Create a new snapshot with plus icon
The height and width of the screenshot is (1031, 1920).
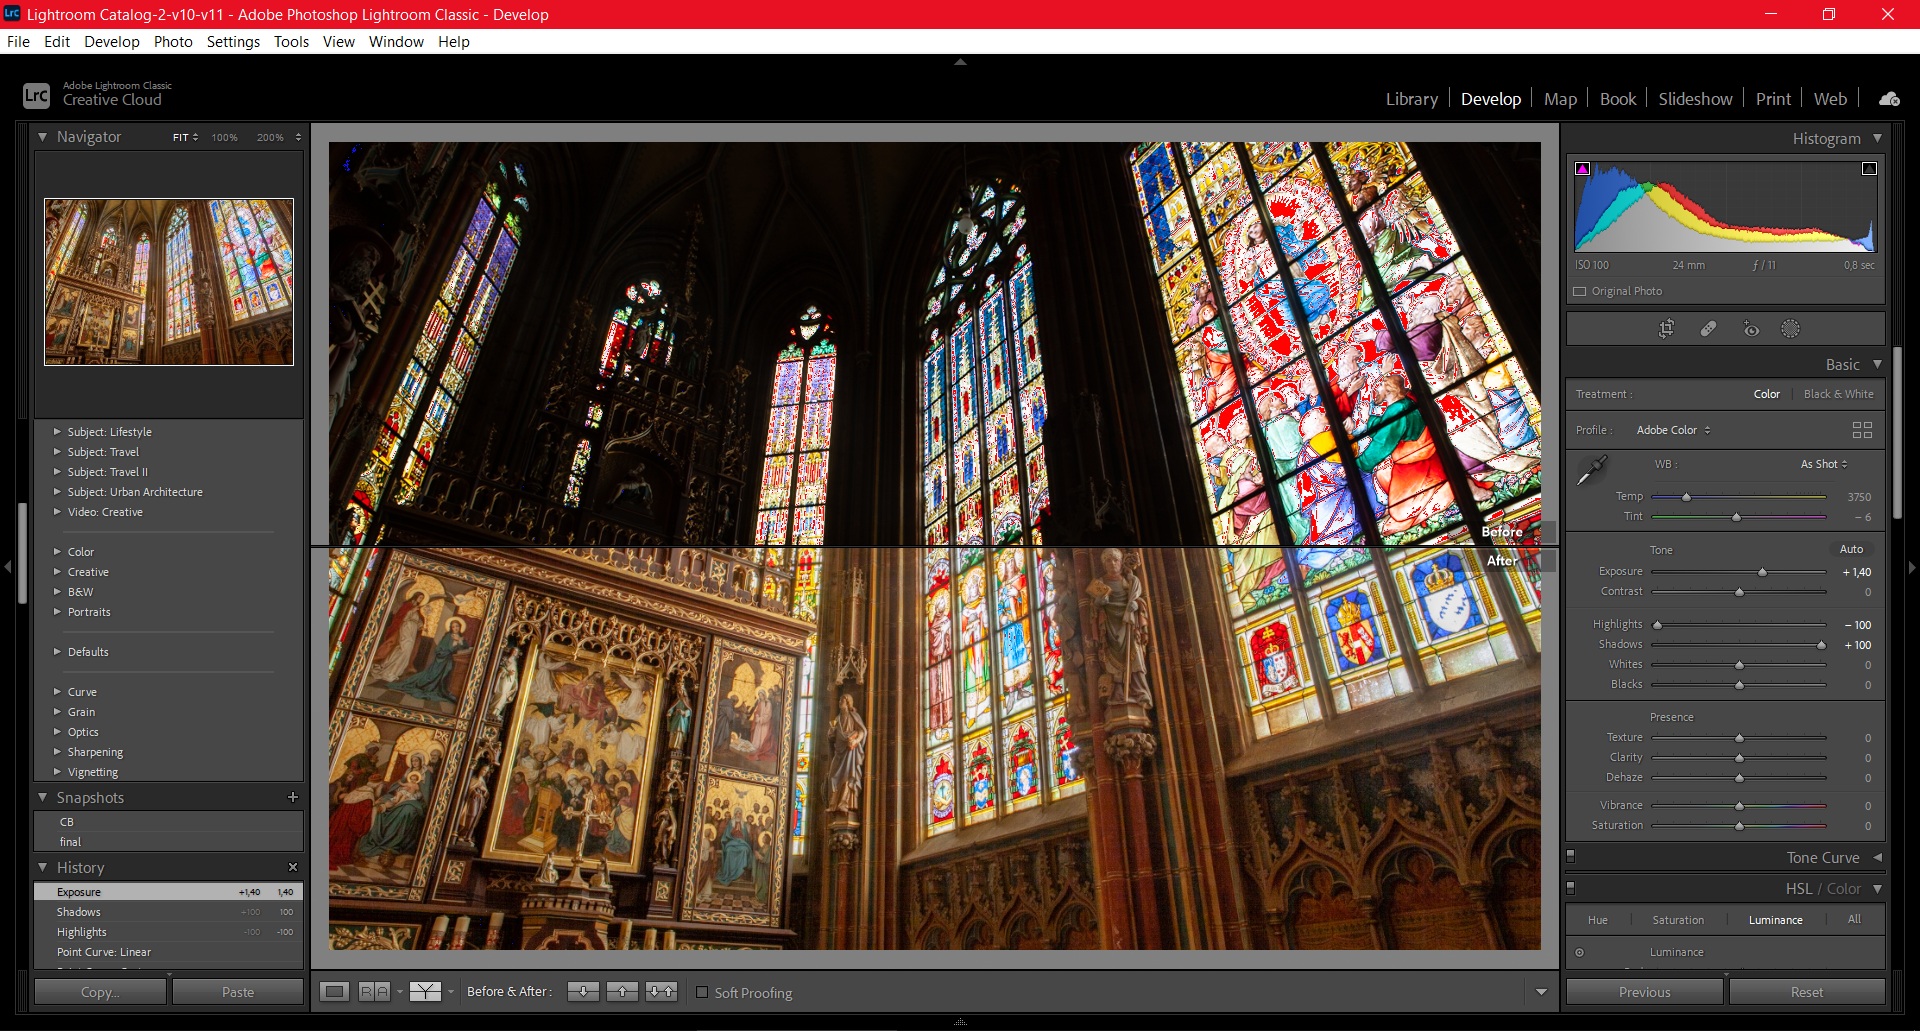click(293, 797)
